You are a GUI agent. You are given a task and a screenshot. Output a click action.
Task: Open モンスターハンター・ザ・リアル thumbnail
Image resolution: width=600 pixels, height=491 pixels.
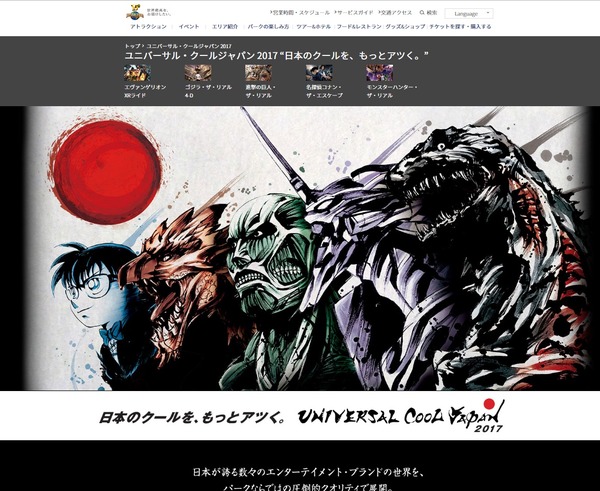pyautogui.click(x=379, y=73)
